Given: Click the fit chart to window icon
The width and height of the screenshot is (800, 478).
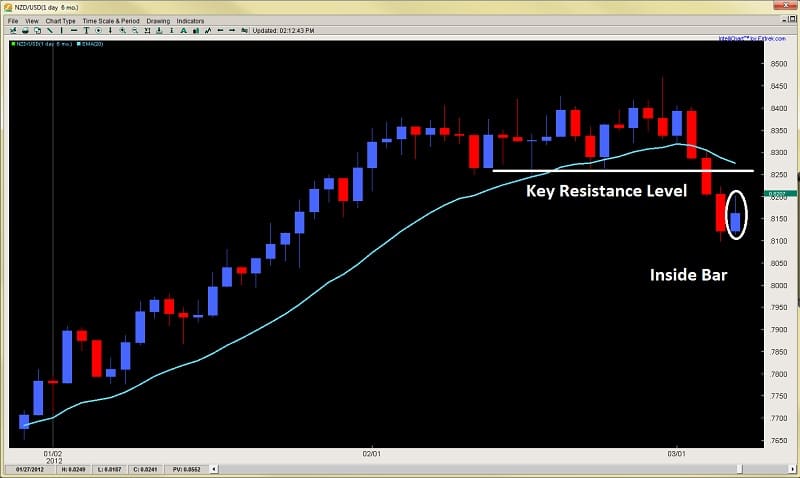Looking at the screenshot, I should coord(147,31).
